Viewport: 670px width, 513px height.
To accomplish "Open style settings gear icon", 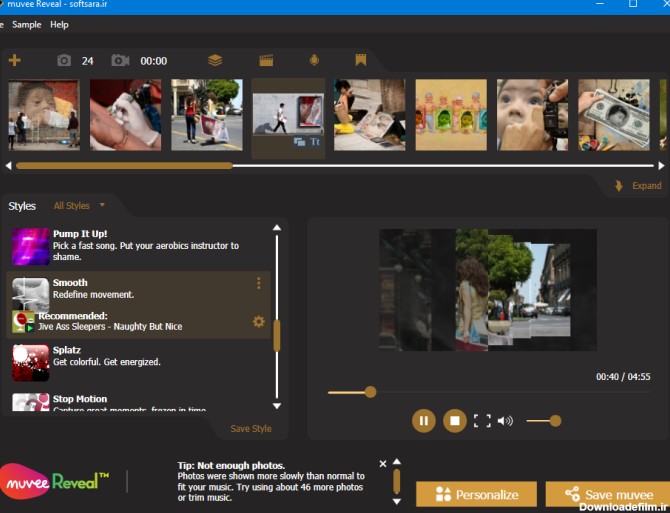I will point(259,322).
